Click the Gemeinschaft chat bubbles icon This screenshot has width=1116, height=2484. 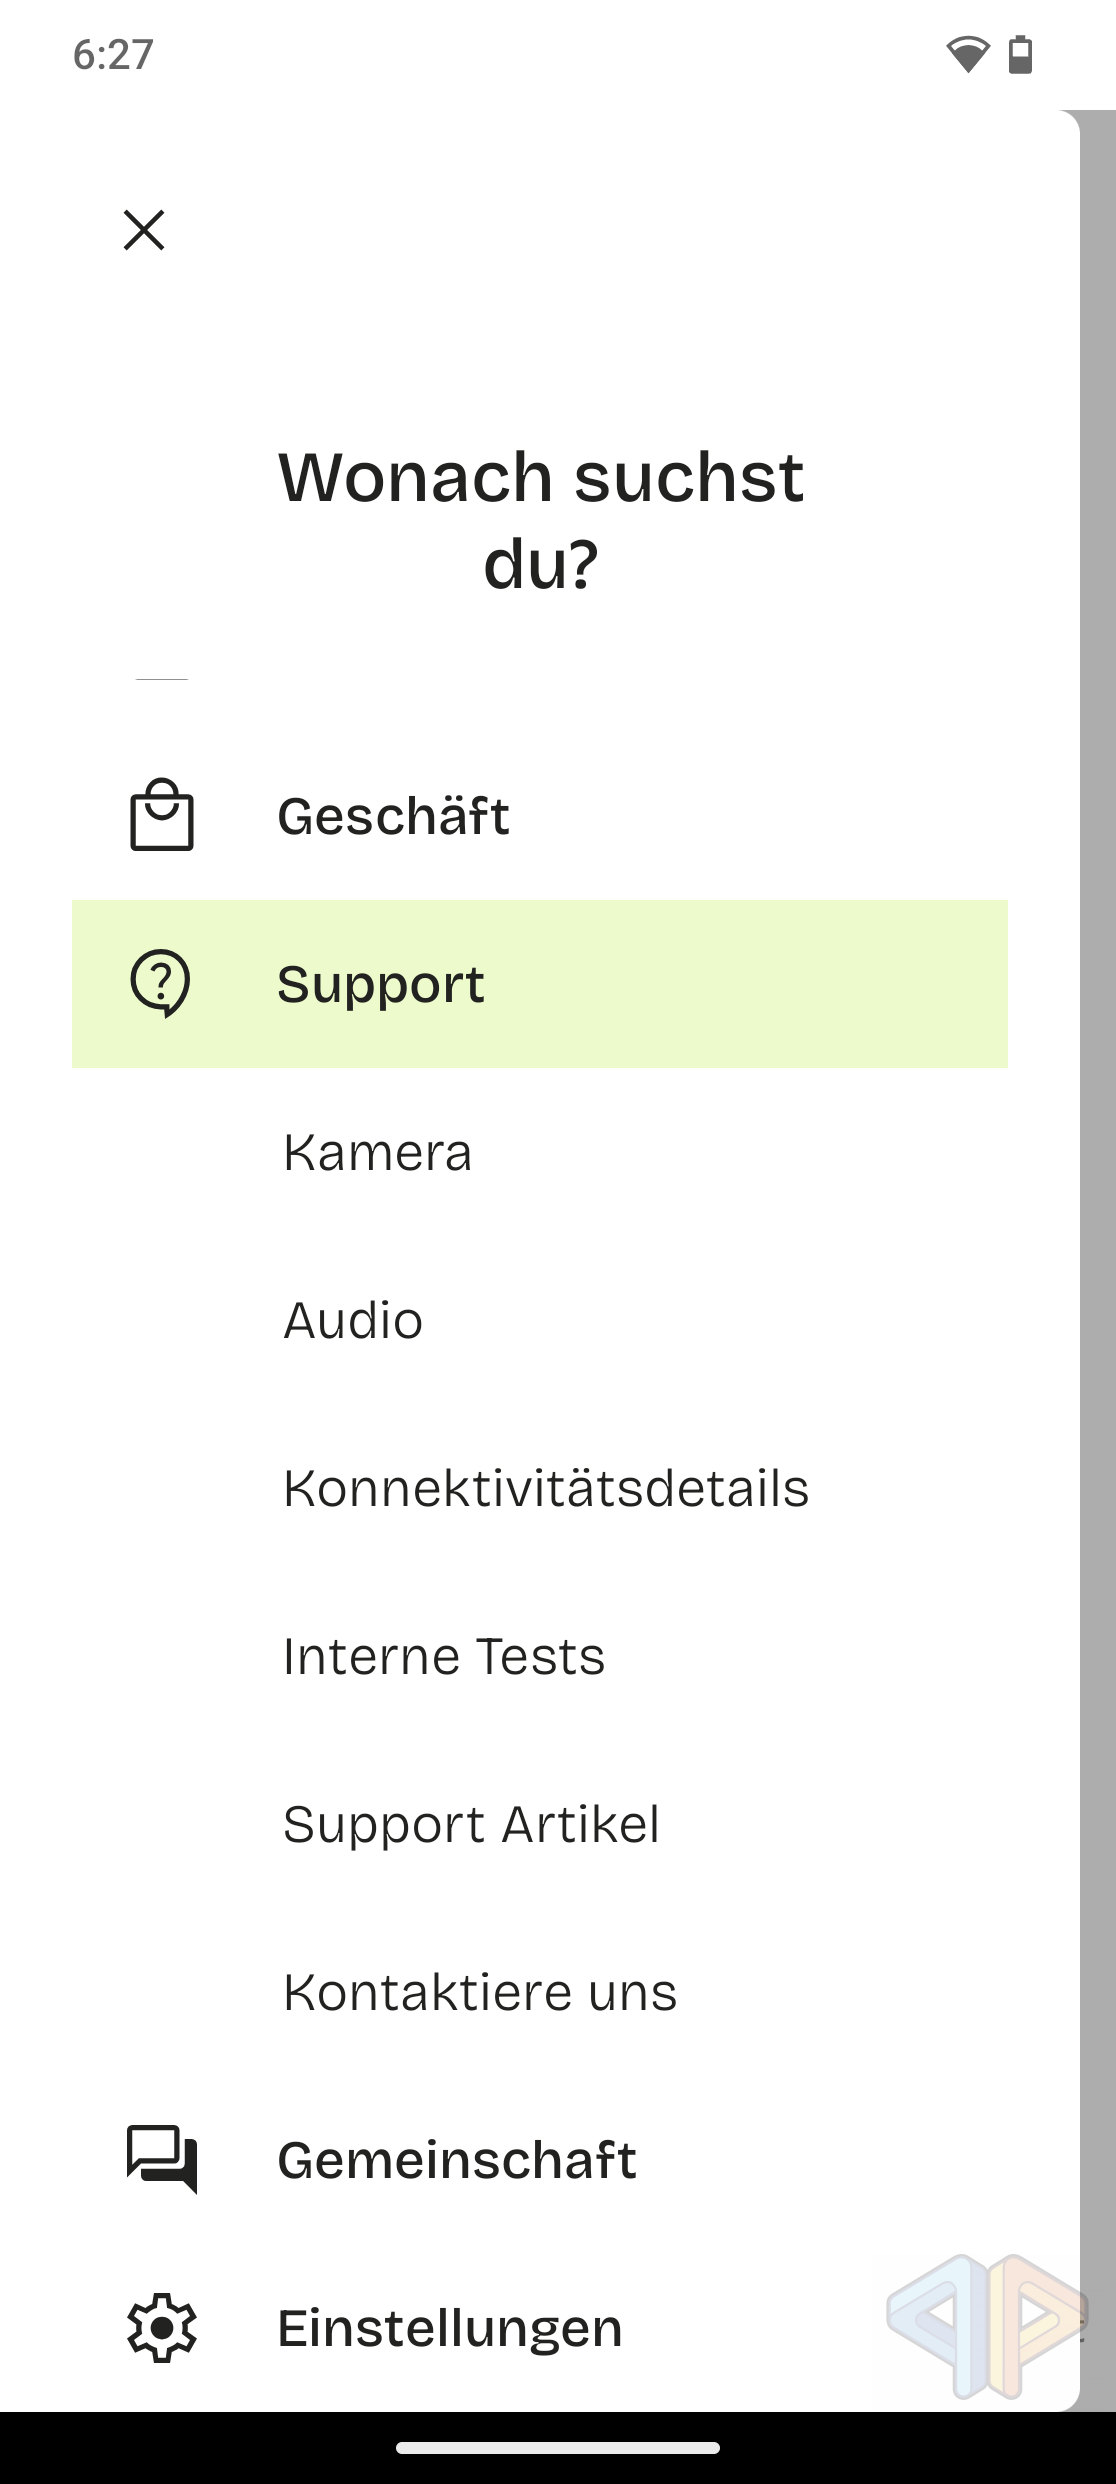click(161, 2159)
